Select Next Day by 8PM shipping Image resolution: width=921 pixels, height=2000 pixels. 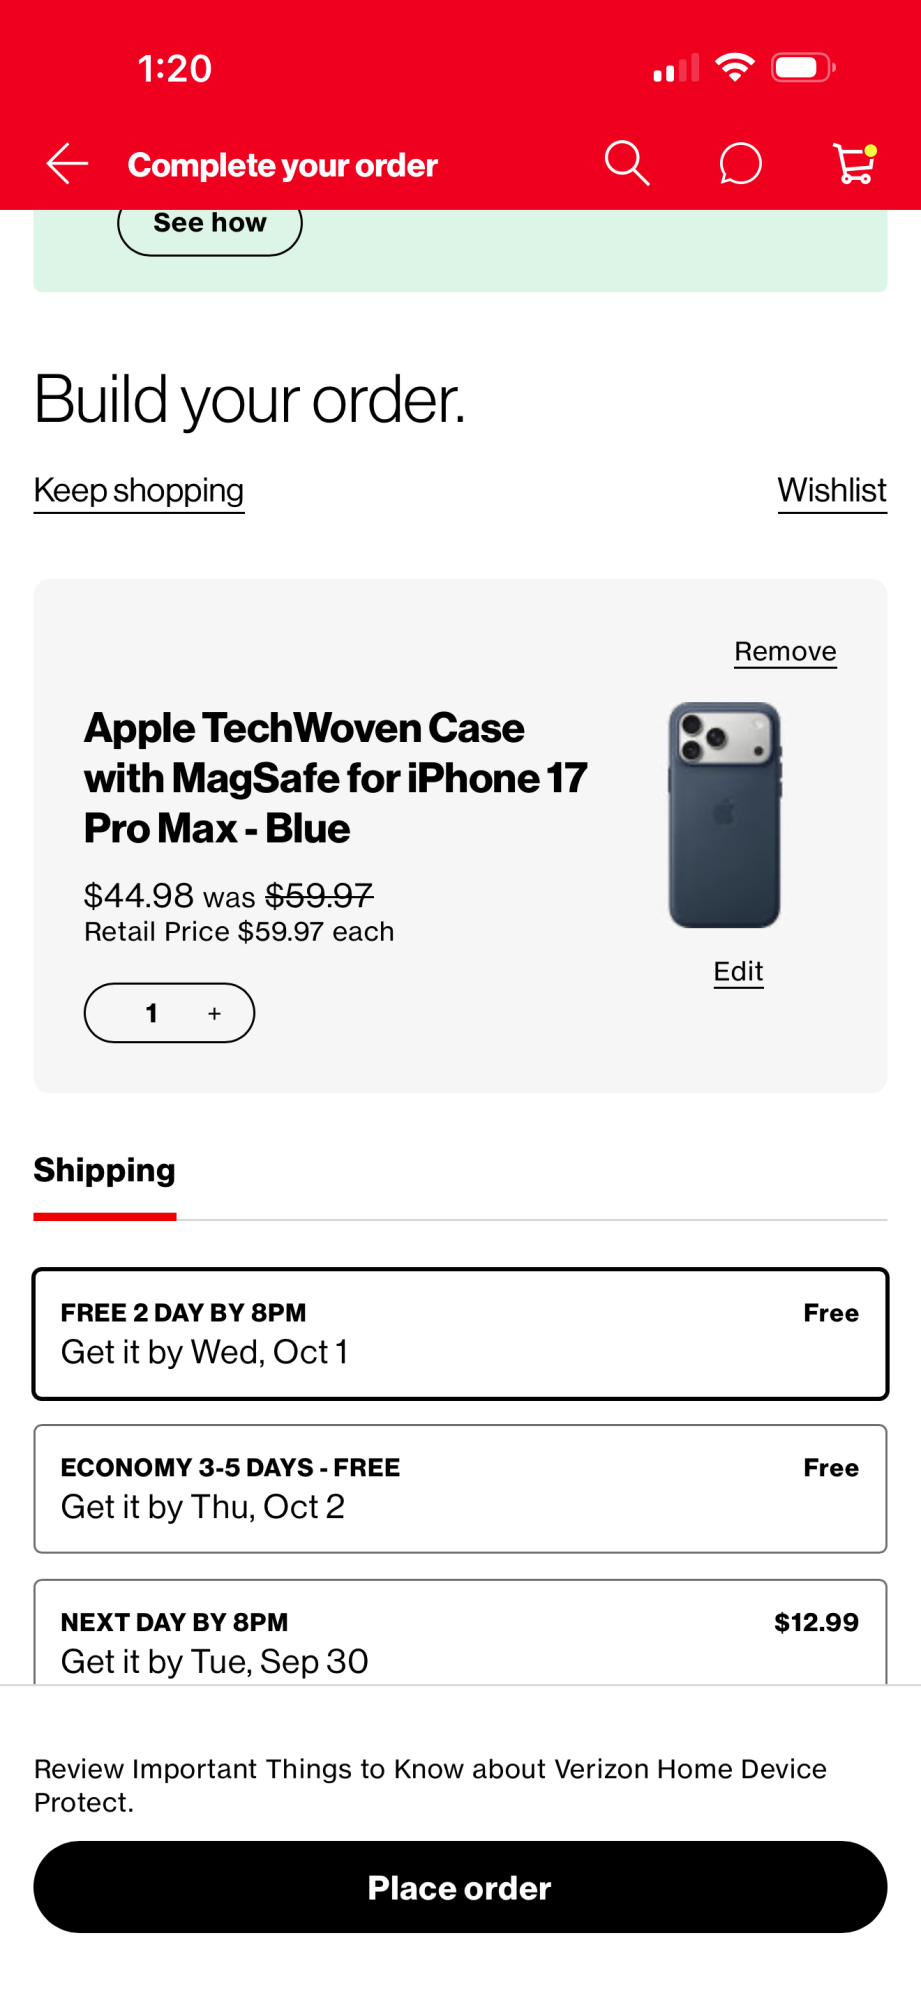tap(460, 1632)
